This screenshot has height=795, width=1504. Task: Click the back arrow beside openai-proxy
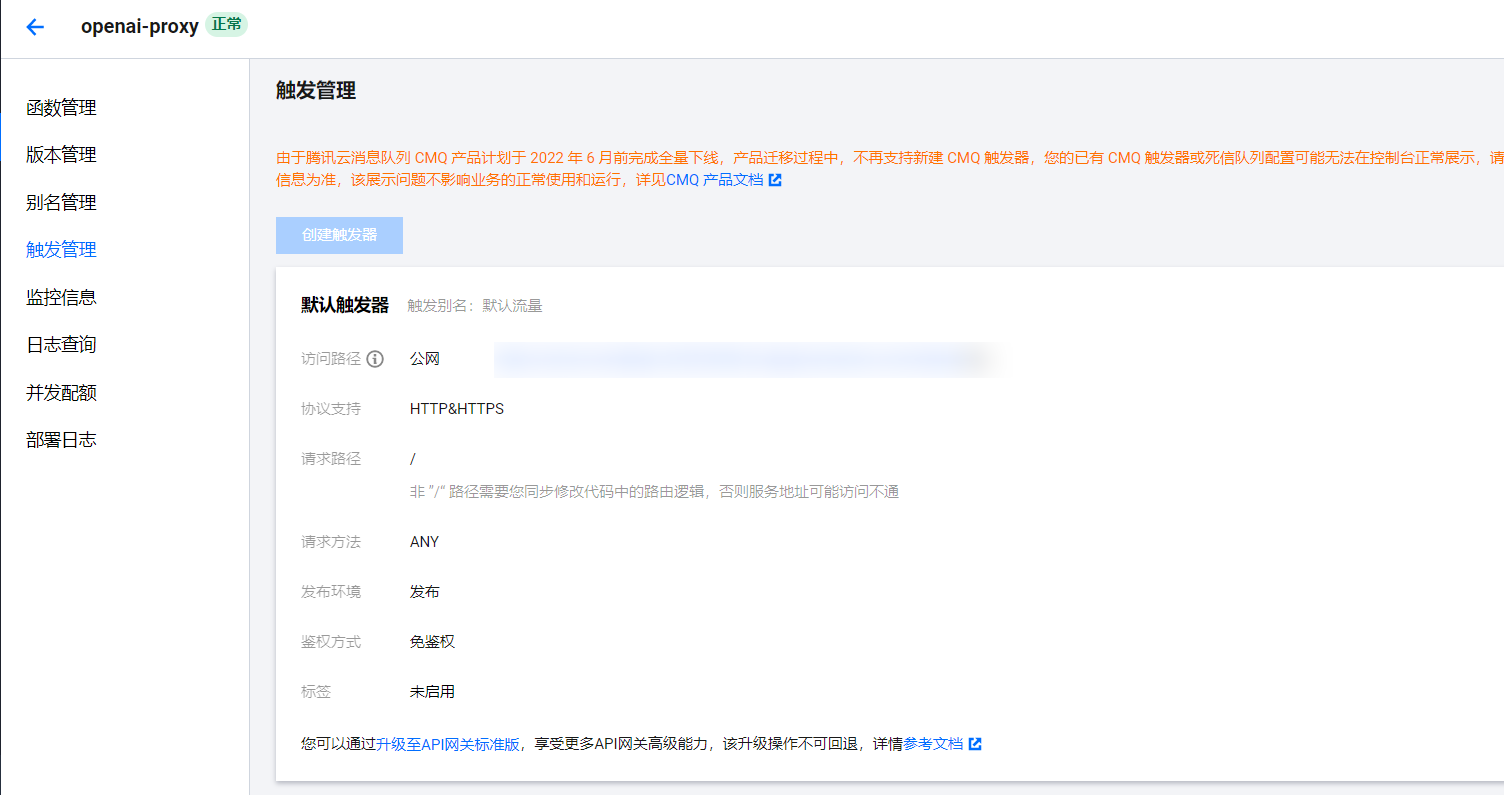coord(35,26)
